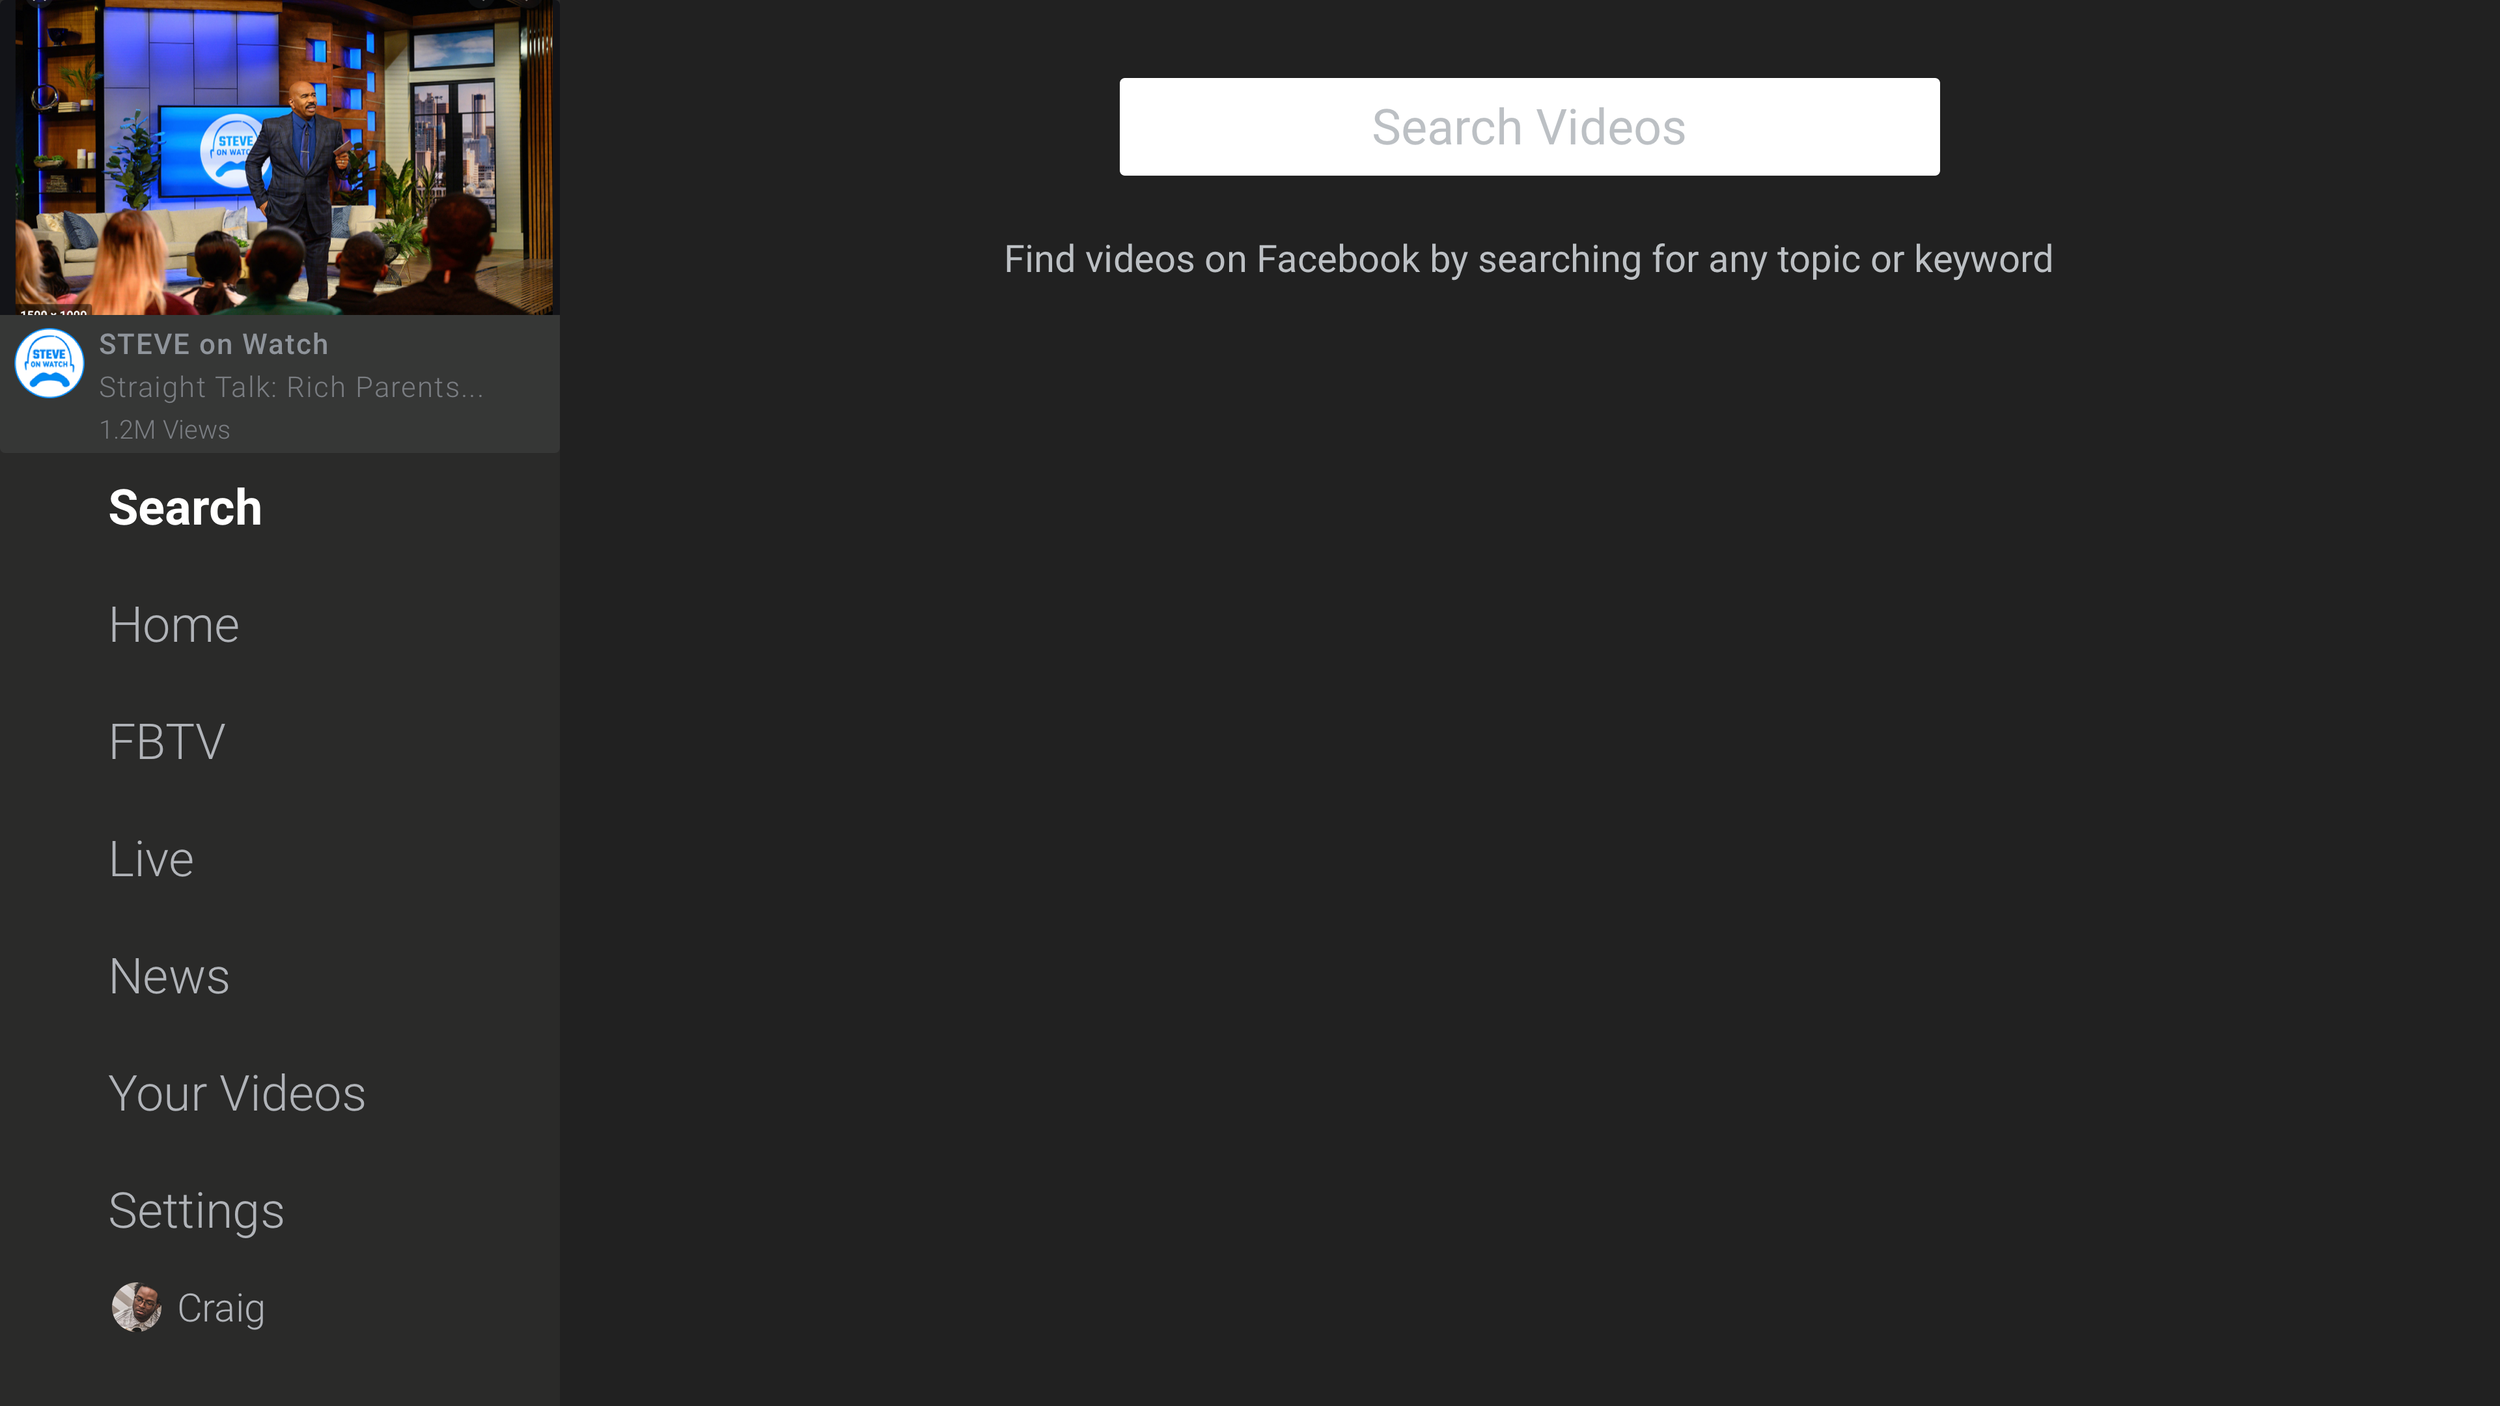Open Craig's profile avatar picture
Screen dimensions: 2500x1406
(136, 1307)
